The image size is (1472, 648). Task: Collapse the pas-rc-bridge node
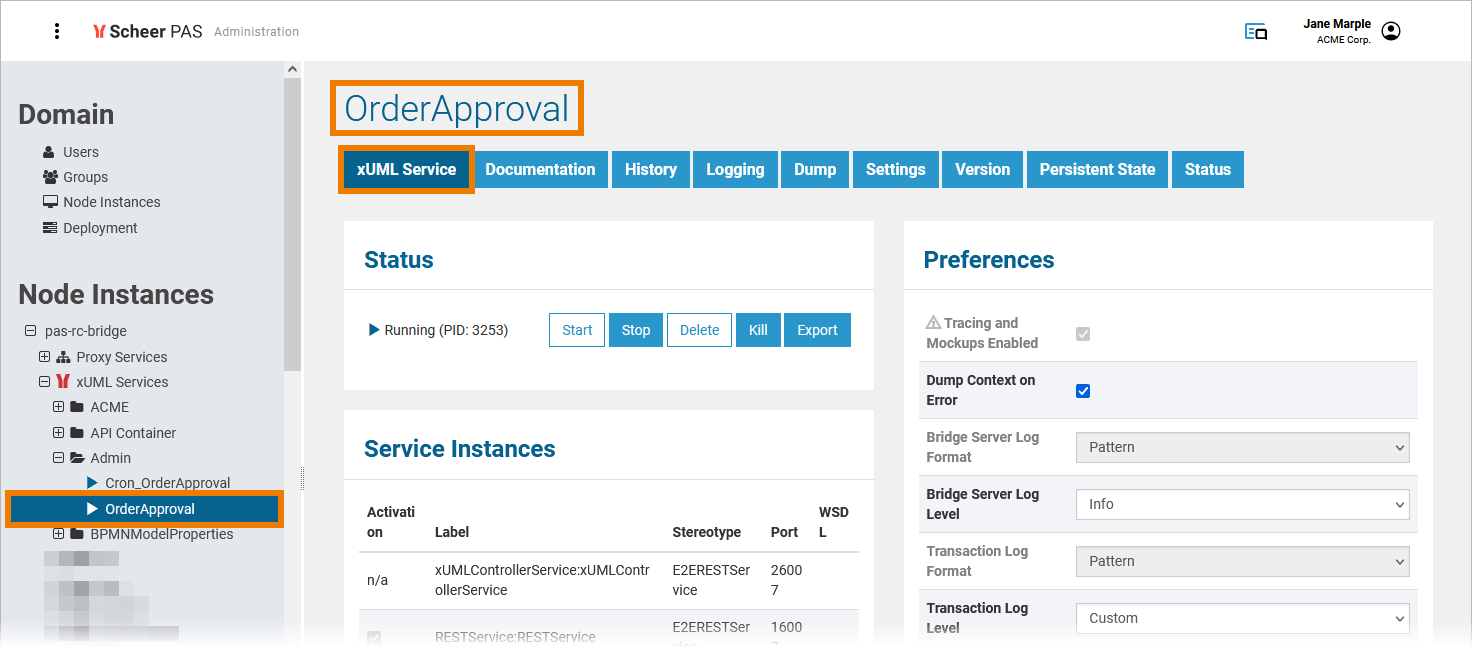pos(29,331)
